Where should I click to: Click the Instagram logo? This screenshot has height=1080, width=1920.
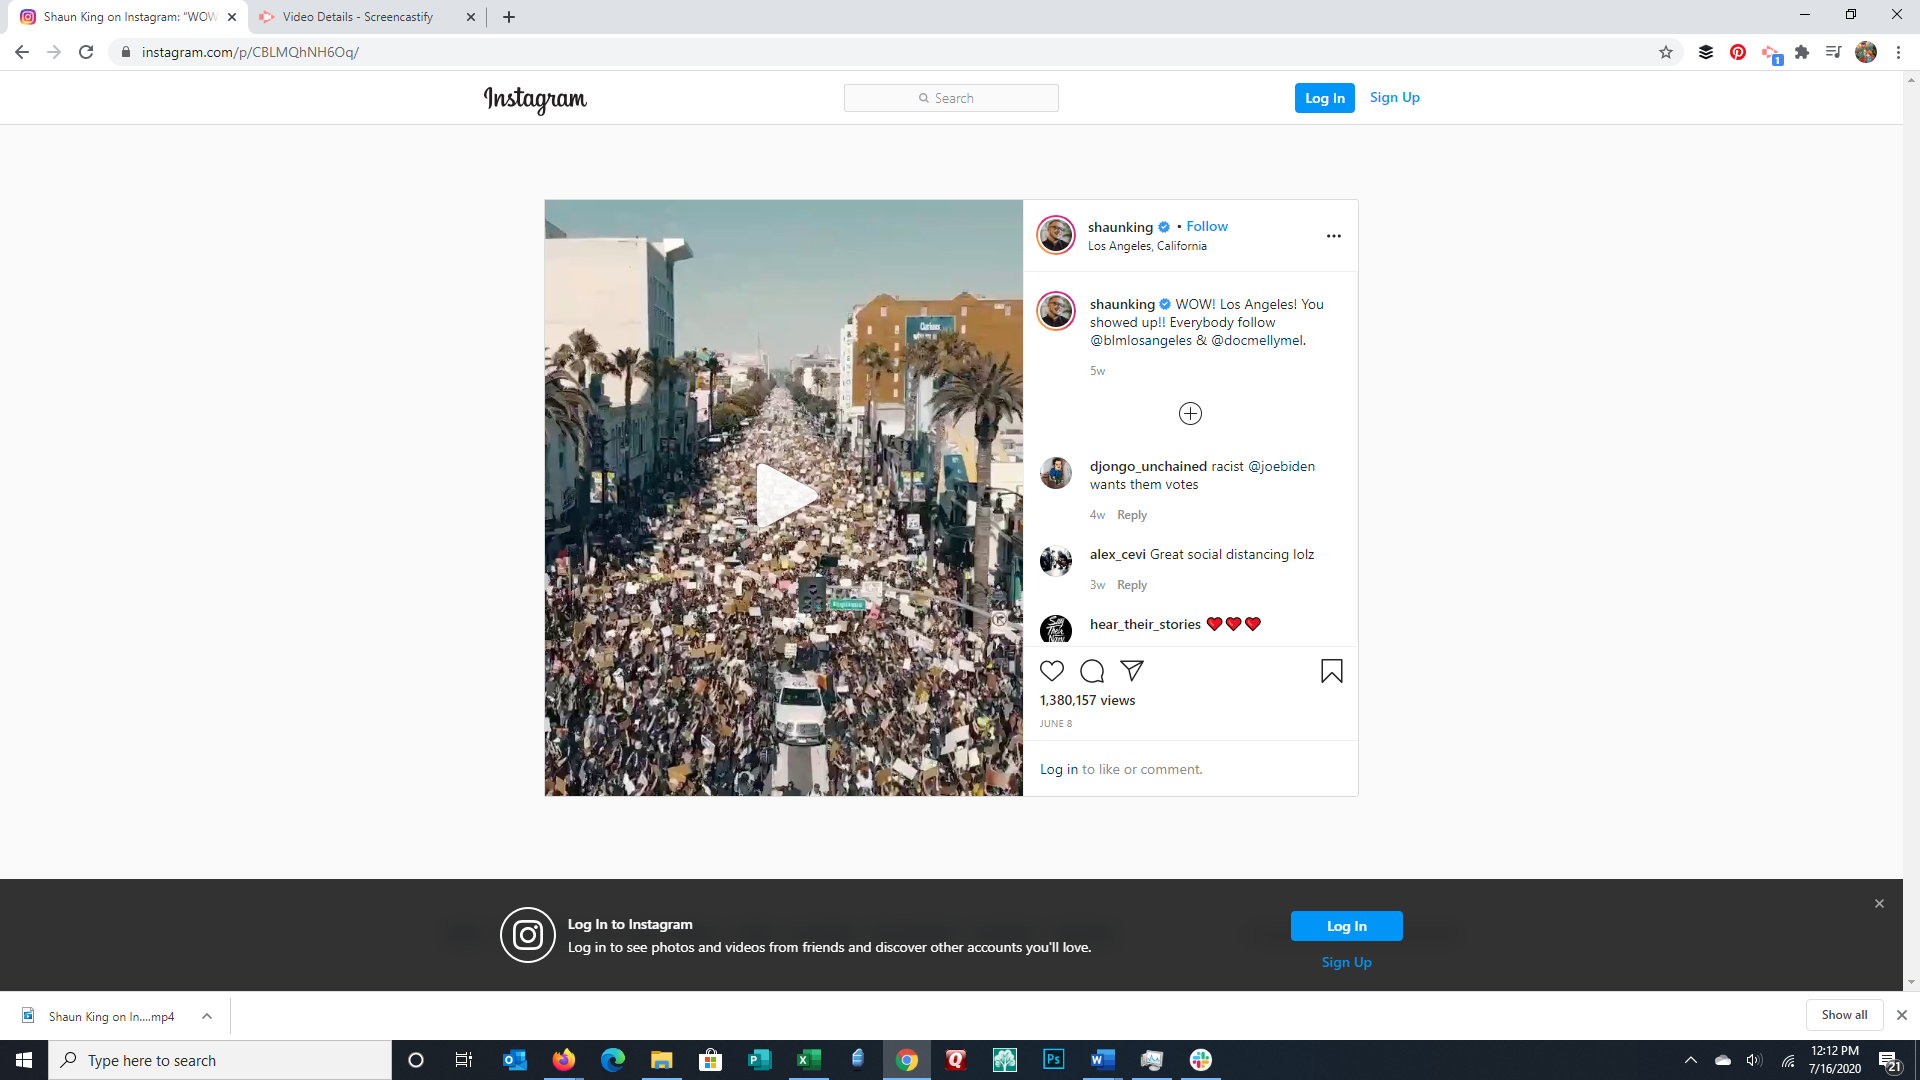pyautogui.click(x=535, y=99)
